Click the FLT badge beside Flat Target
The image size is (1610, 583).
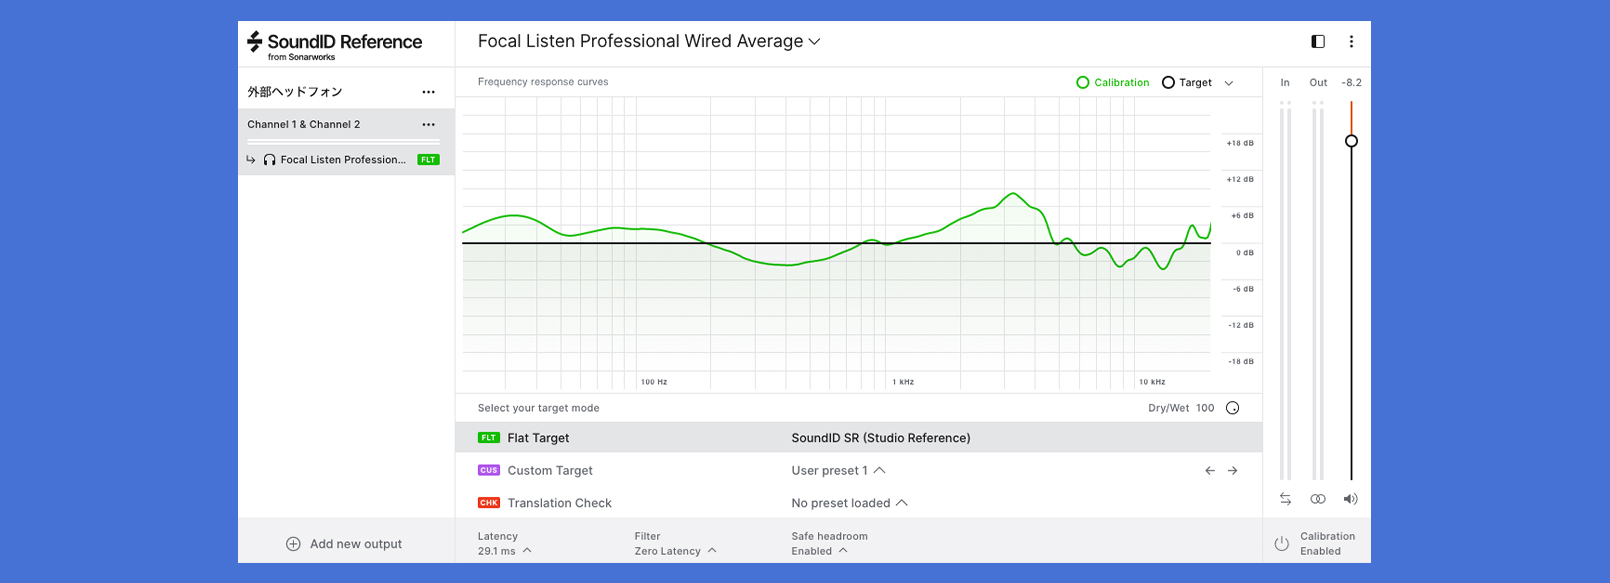(489, 438)
